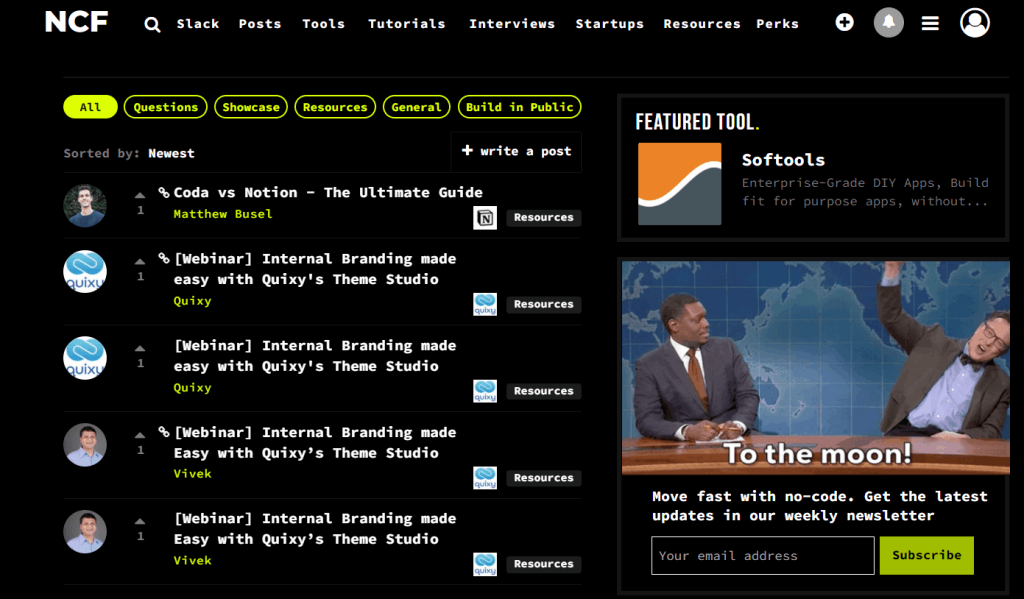The height and width of the screenshot is (599, 1024).
Task: Click Resources tag on Coda vs Notion post
Action: coord(543,218)
